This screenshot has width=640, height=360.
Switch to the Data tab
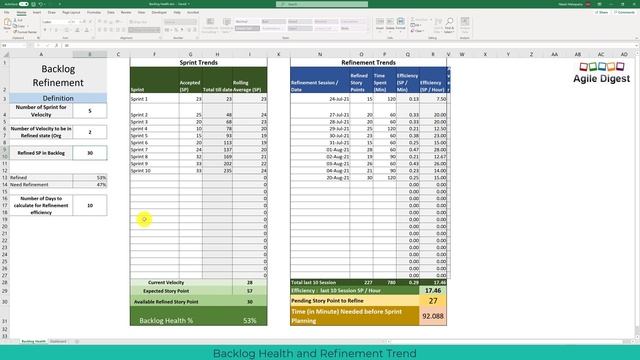[x=111, y=13]
